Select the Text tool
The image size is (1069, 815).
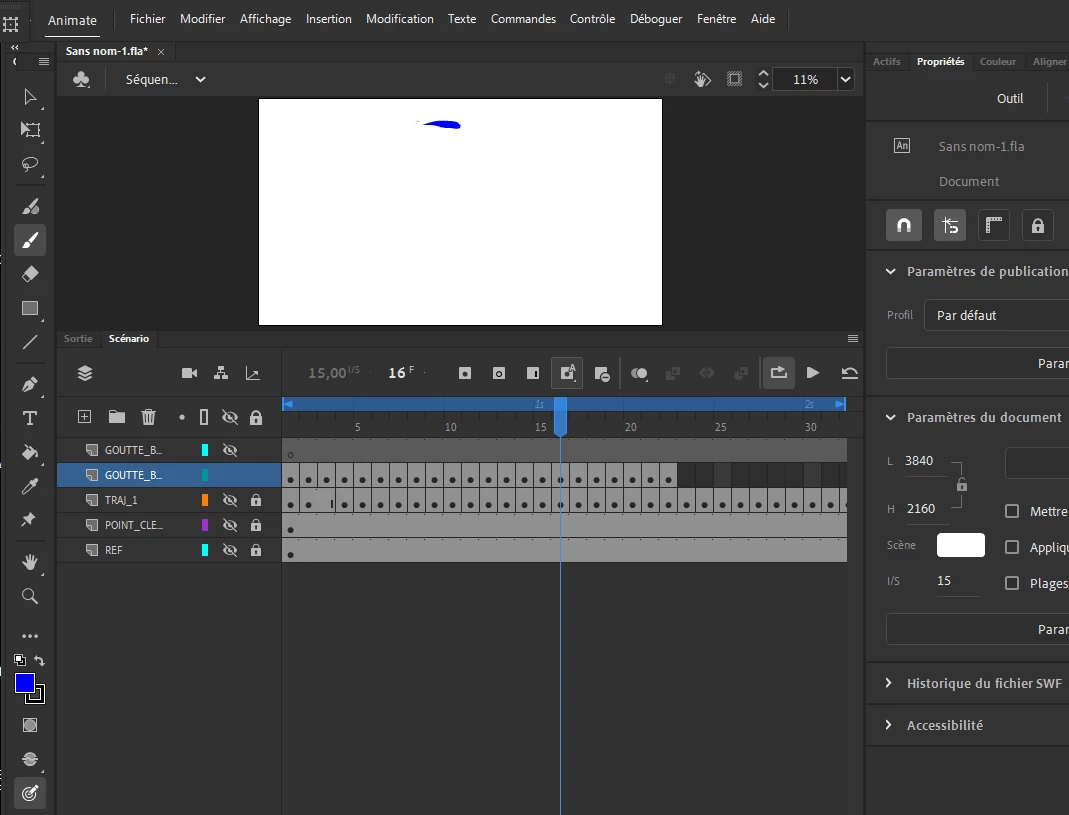[30, 418]
